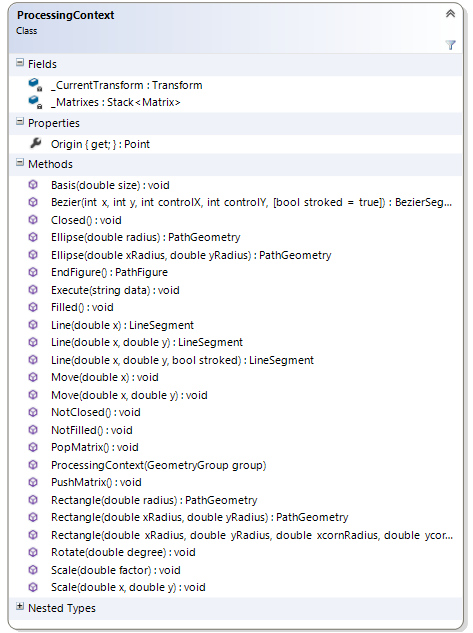Collapse the Properties section
Image resolution: width=473 pixels, height=633 pixels.
tap(20, 122)
